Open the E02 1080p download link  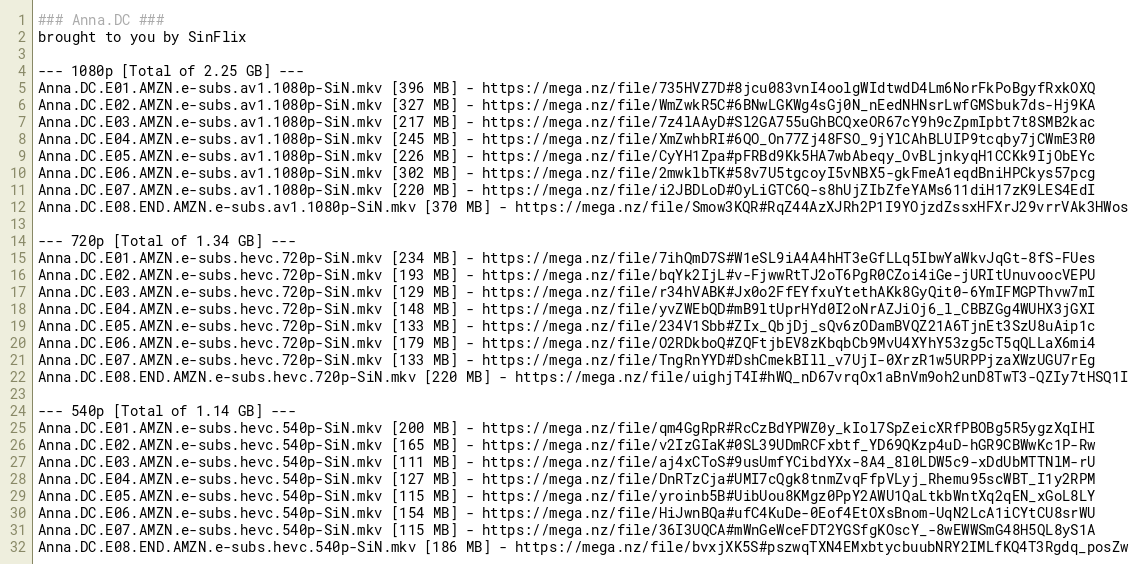click(x=788, y=105)
